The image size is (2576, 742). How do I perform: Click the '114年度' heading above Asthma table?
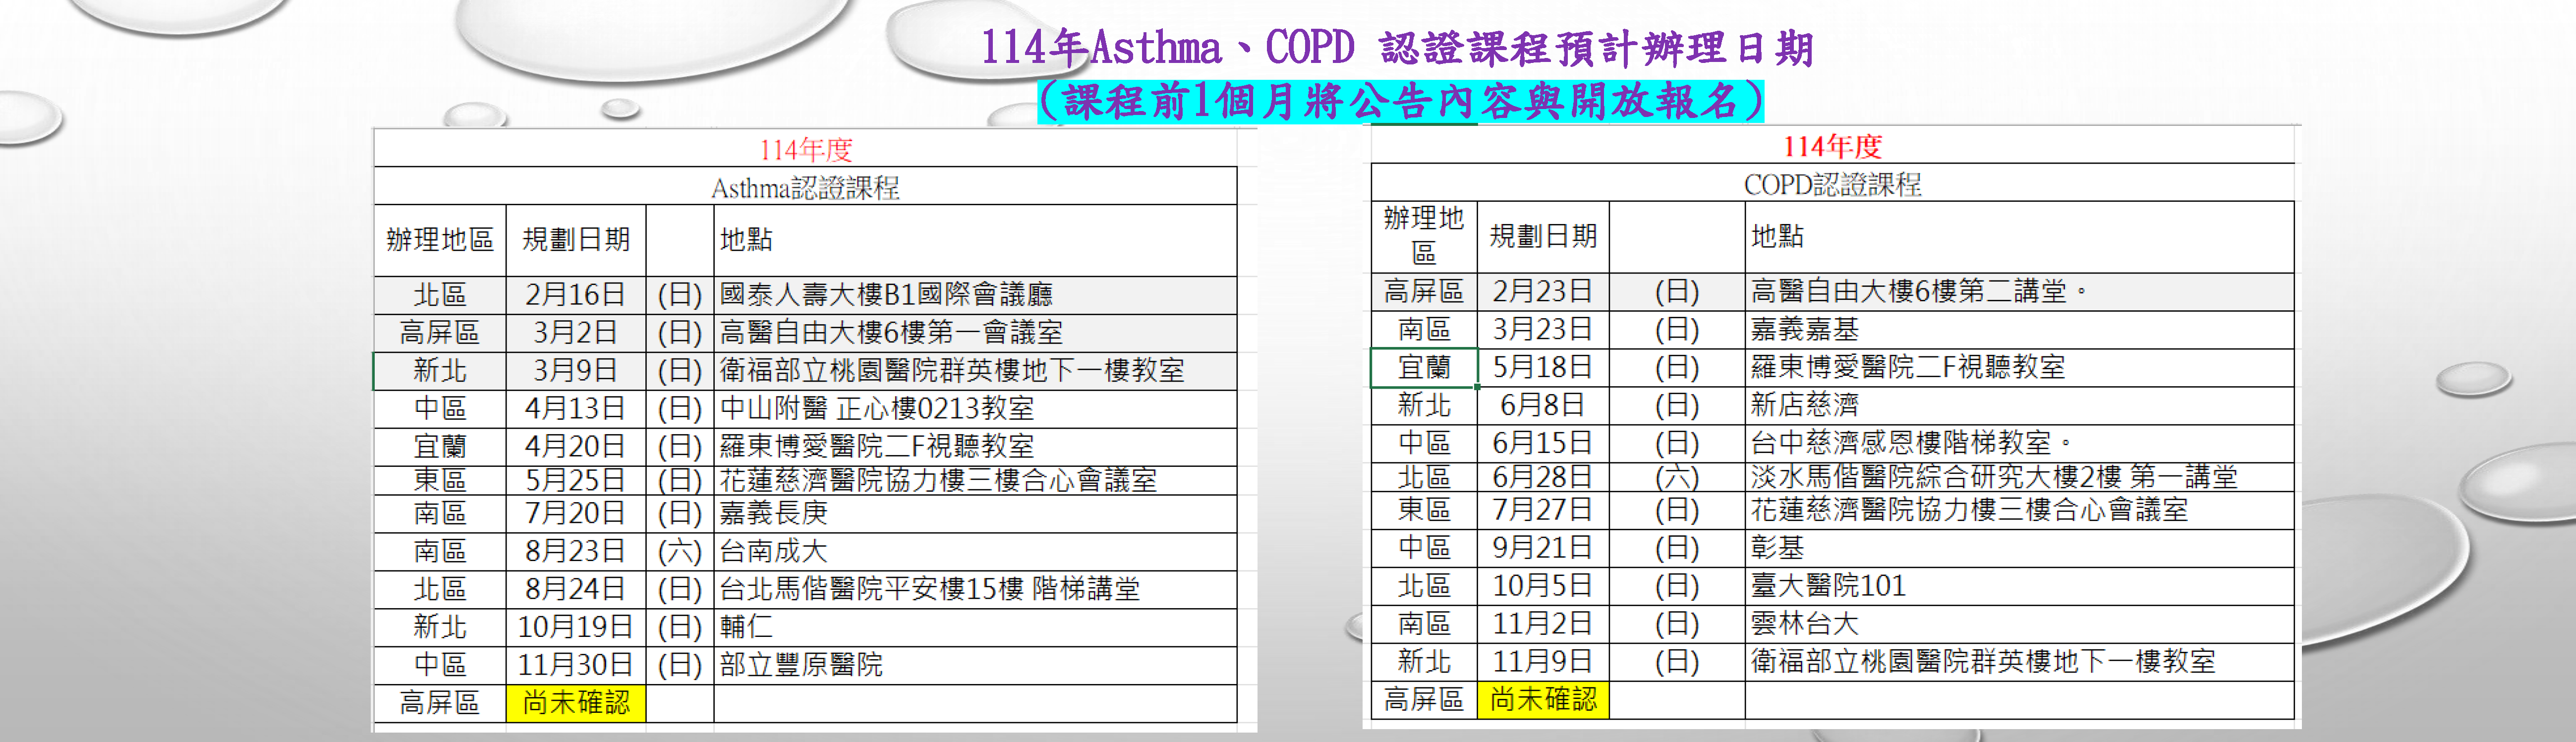pos(805,150)
